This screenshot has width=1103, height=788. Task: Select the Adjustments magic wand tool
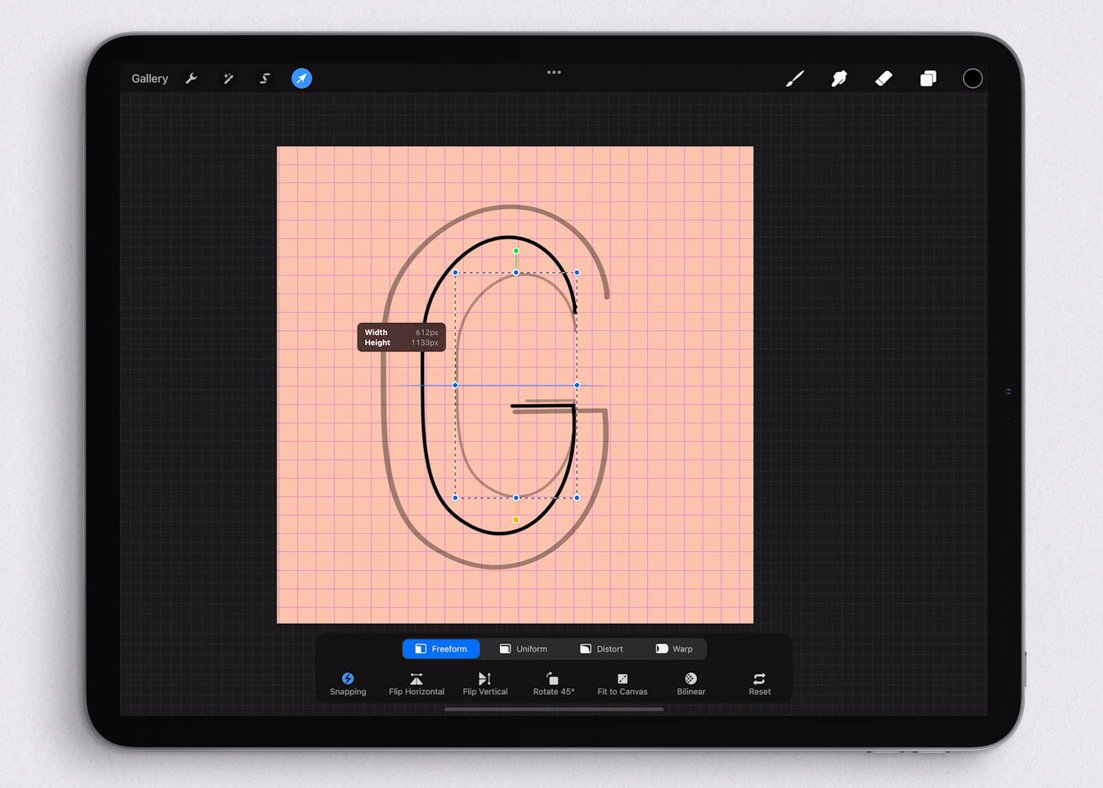coord(228,78)
